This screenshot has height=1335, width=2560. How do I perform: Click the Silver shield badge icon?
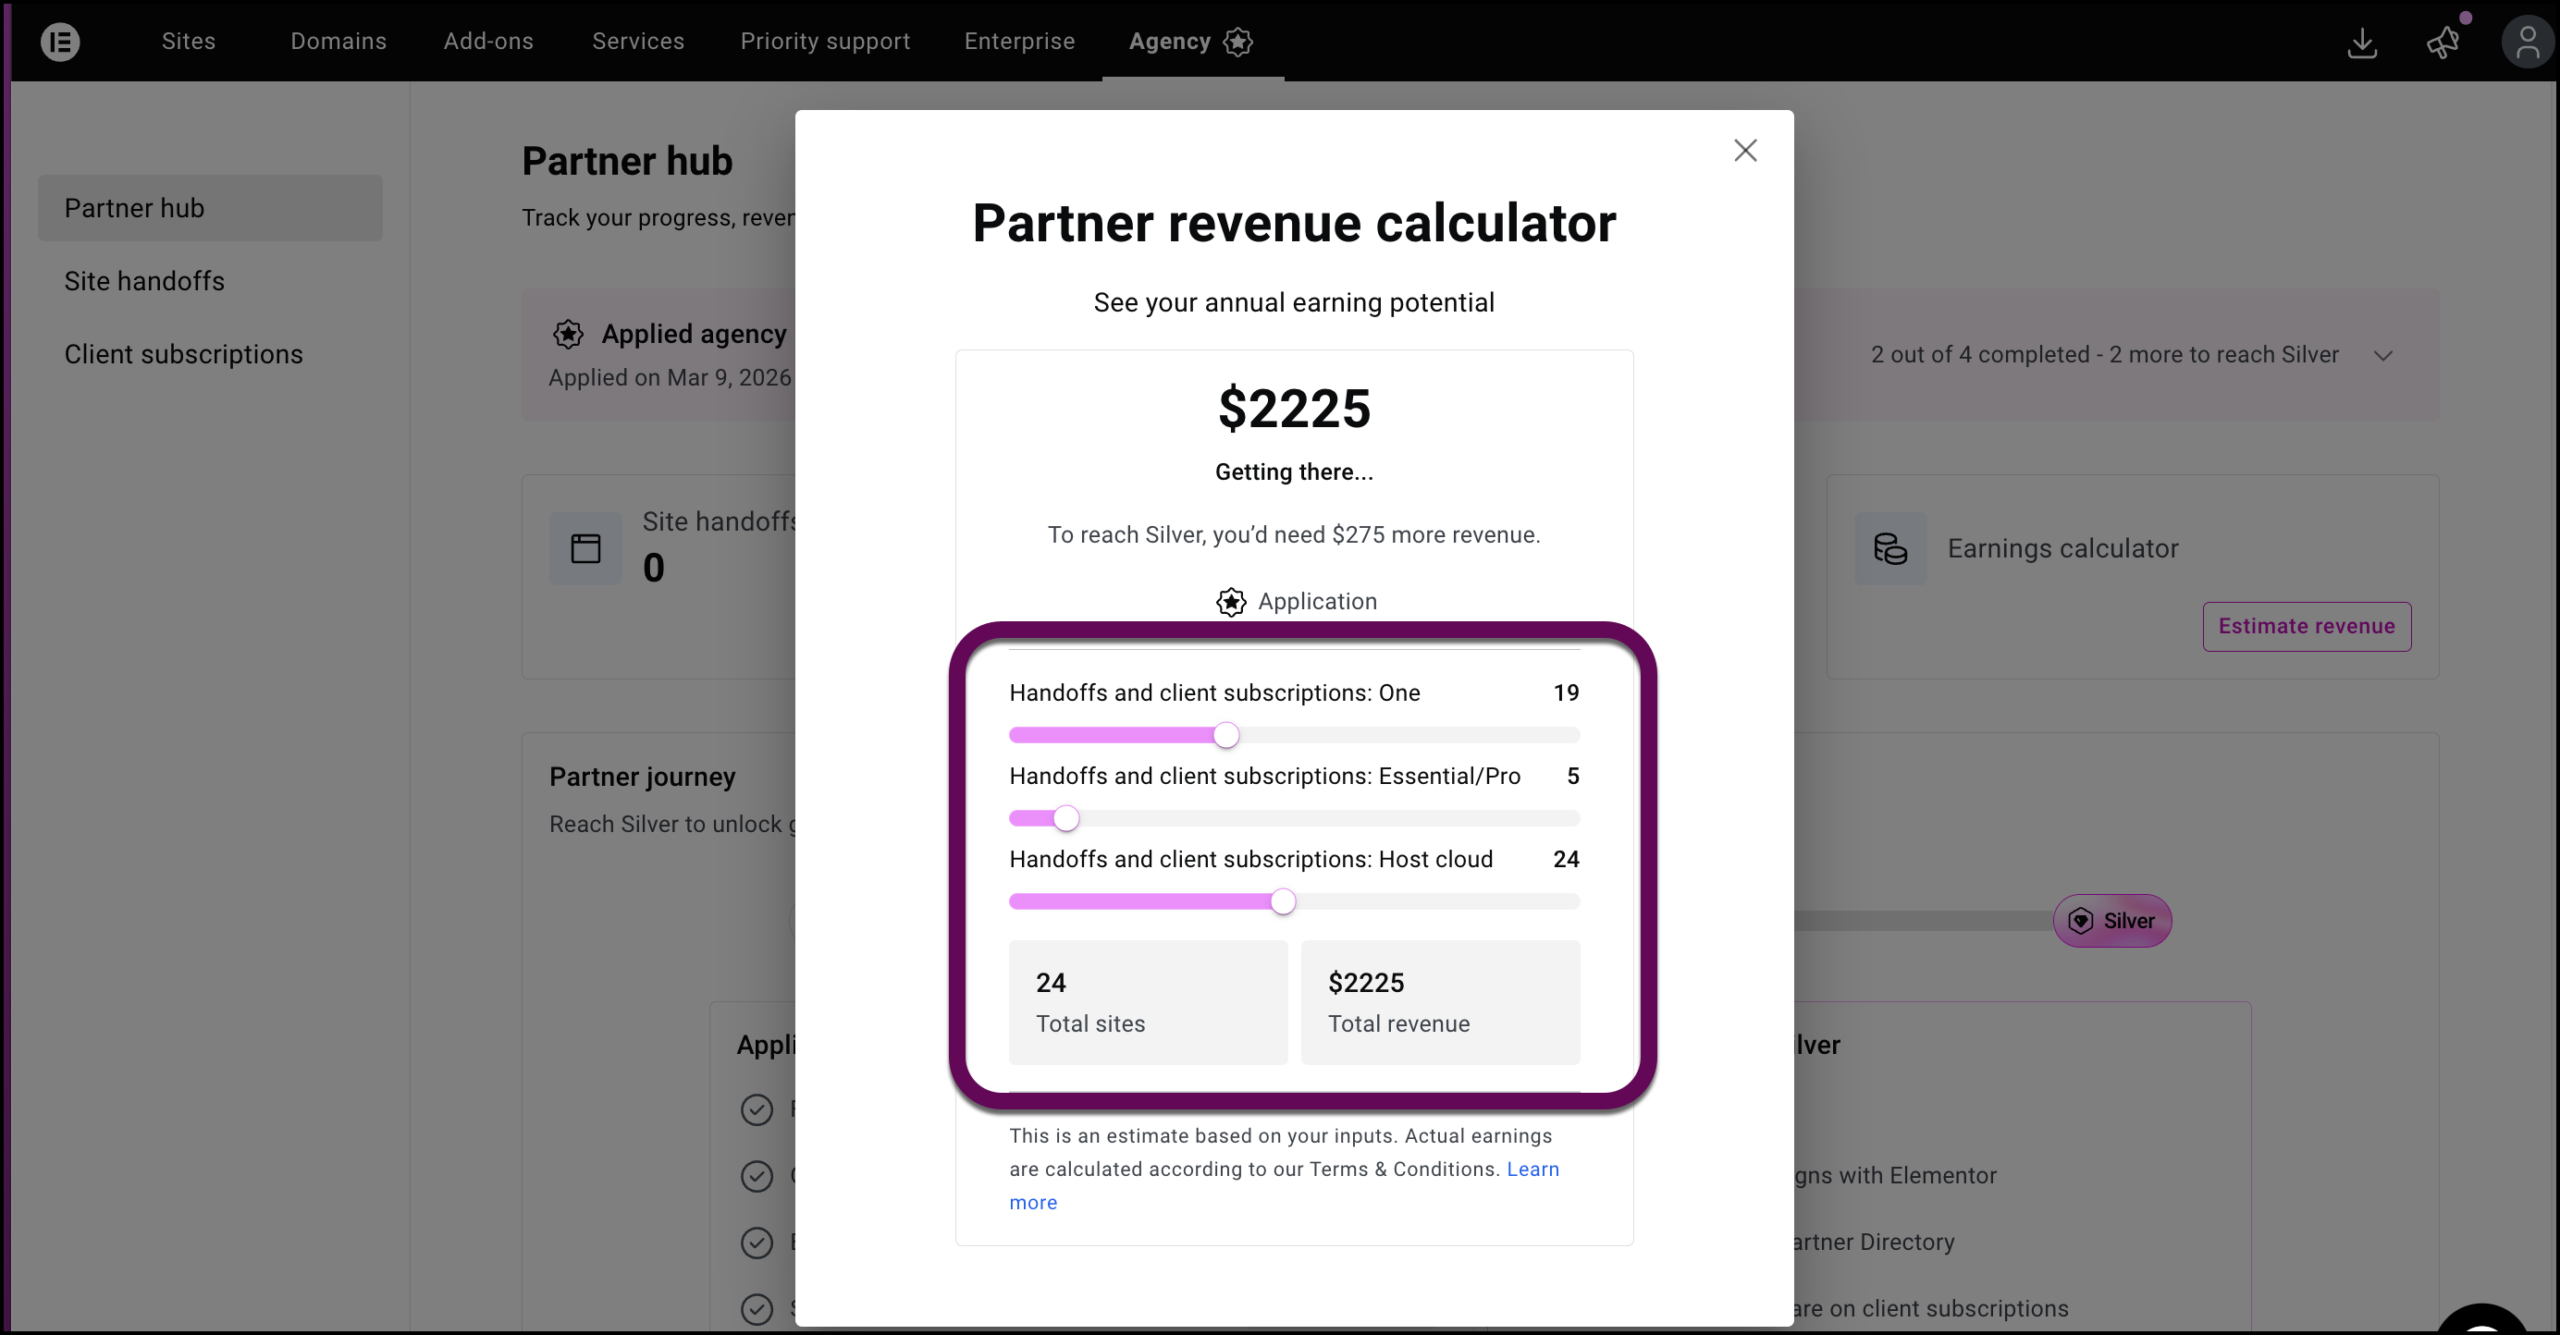2081,921
